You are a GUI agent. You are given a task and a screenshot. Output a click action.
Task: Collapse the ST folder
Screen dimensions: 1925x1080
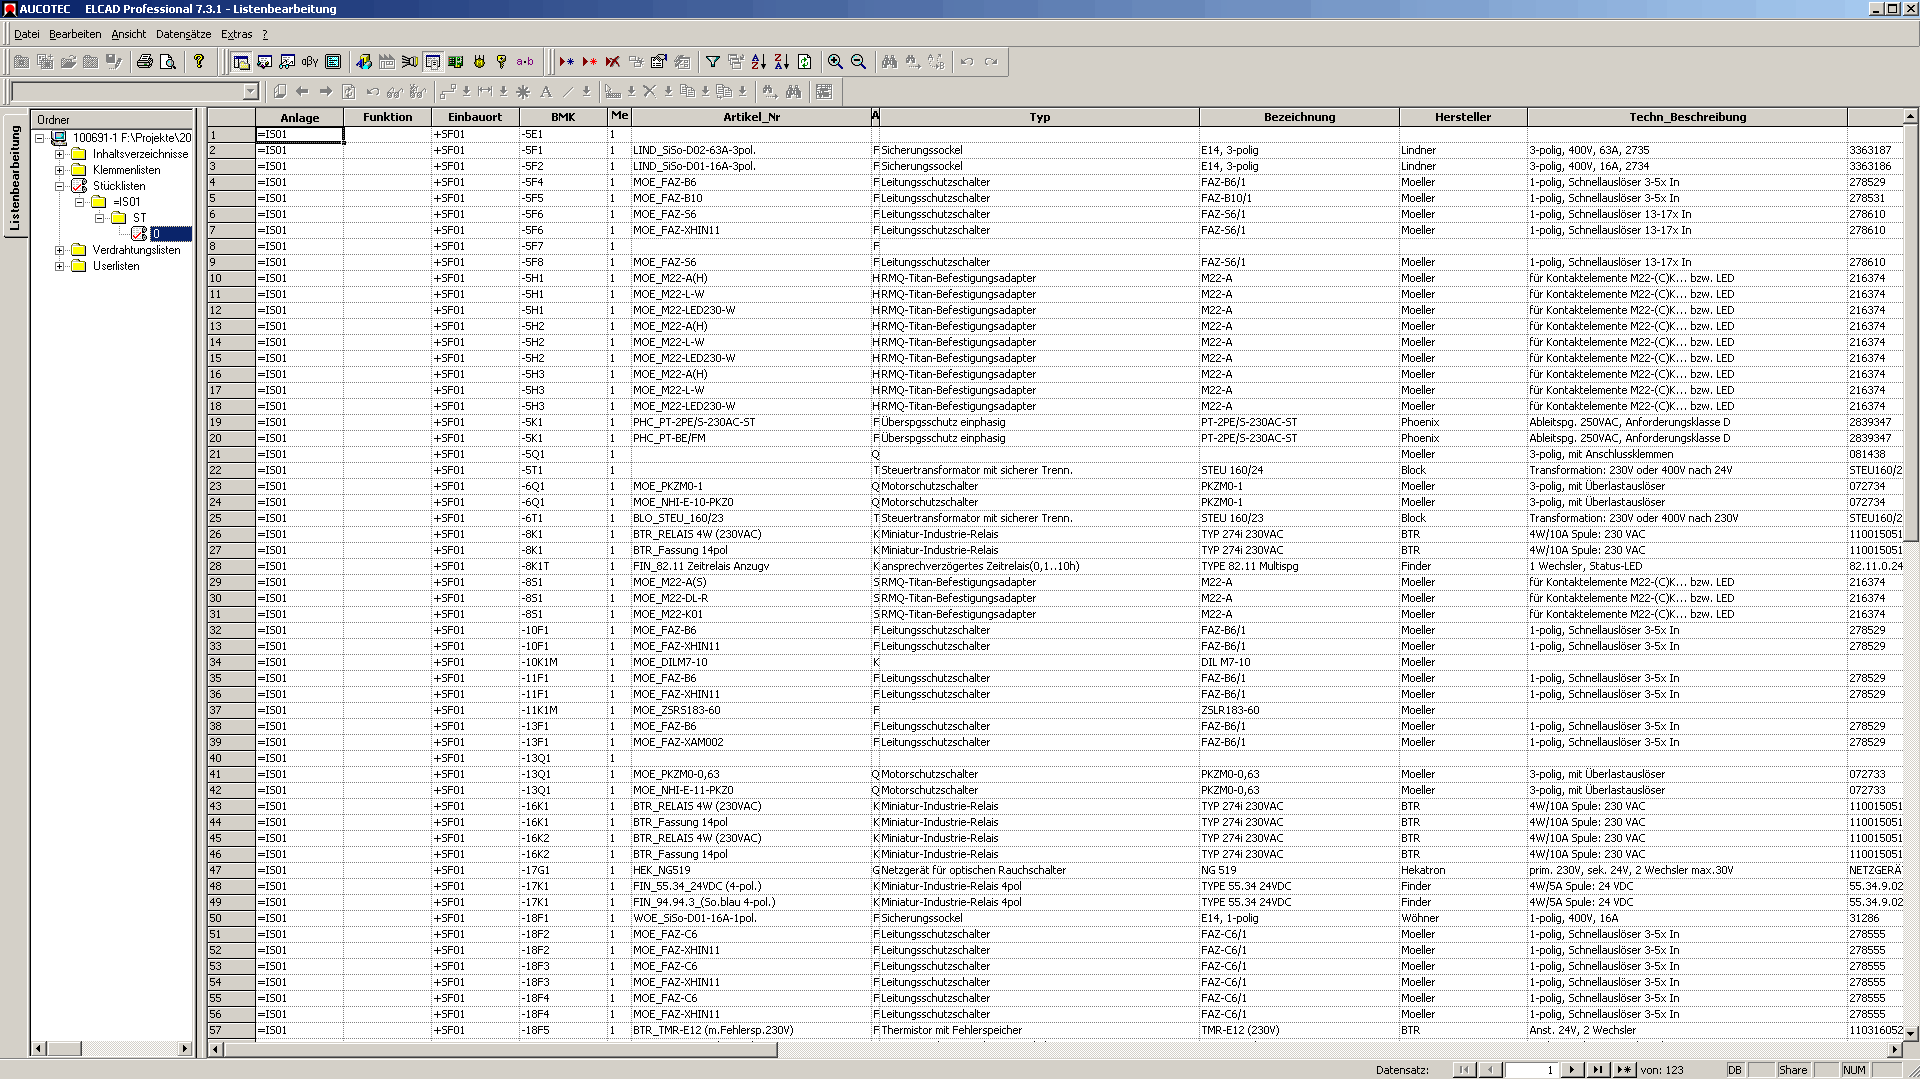pyautogui.click(x=99, y=218)
